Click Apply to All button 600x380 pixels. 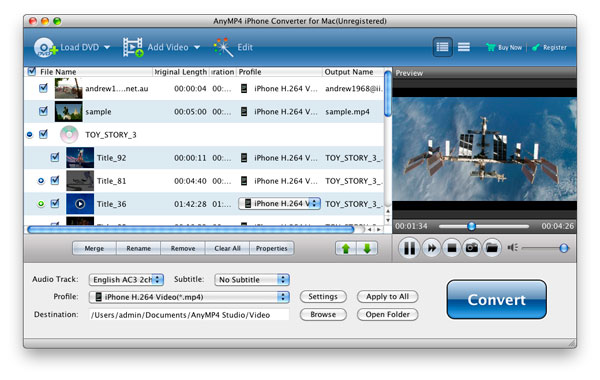[387, 297]
